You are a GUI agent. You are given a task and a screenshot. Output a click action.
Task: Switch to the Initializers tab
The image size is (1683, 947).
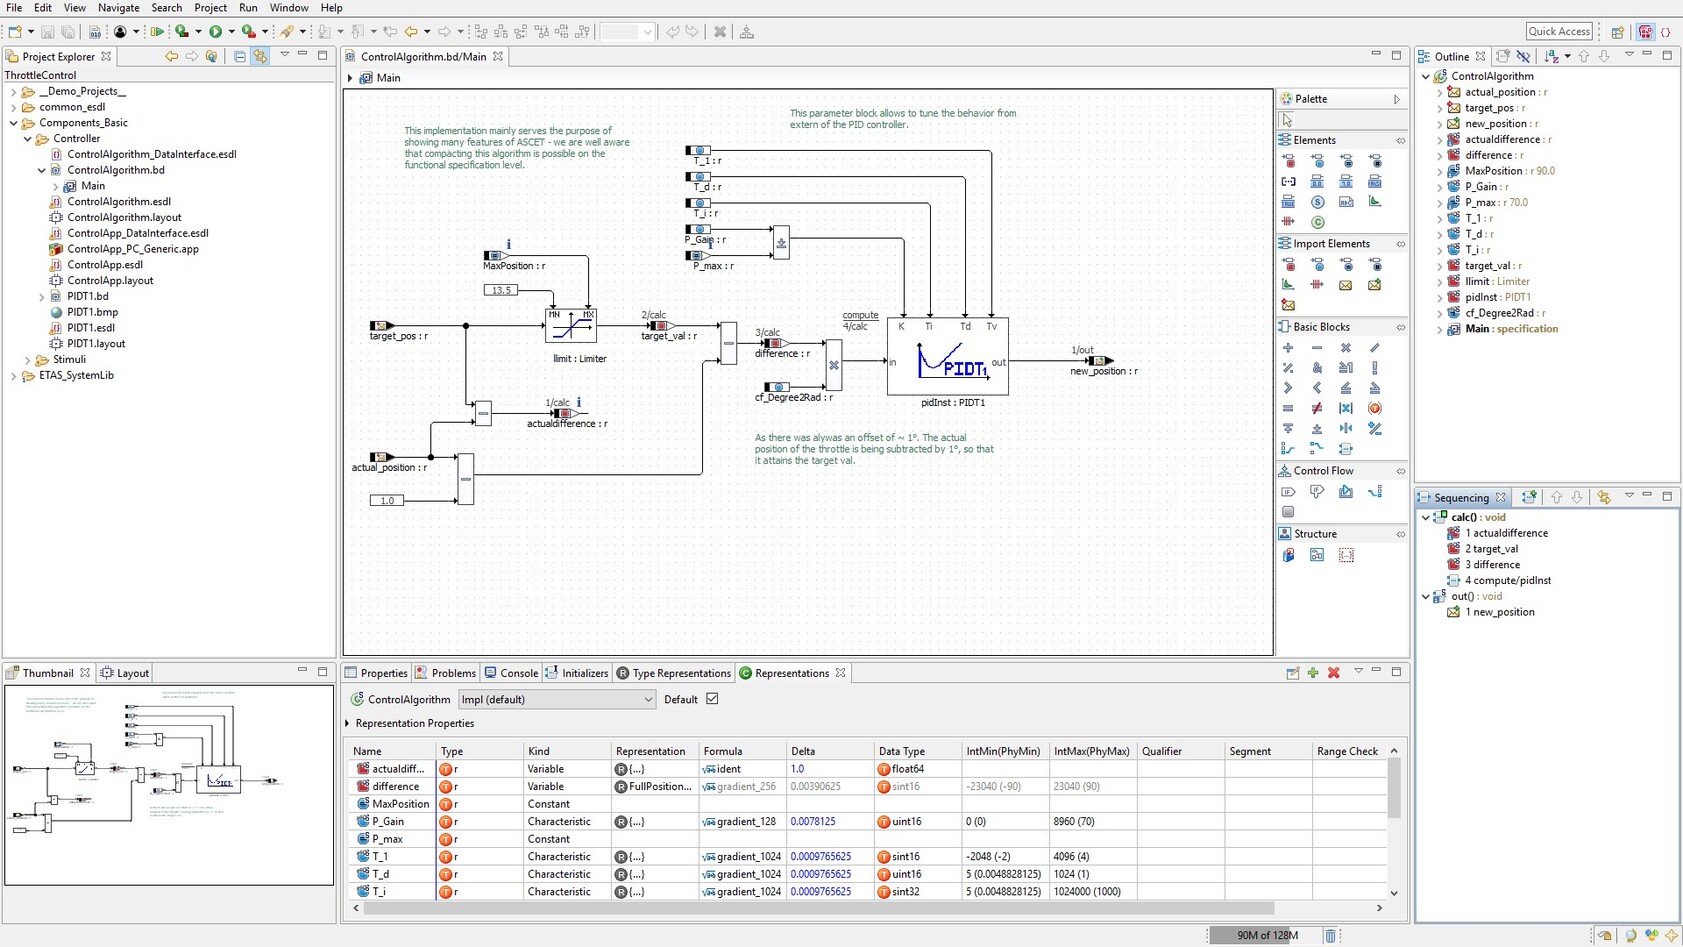click(576, 673)
